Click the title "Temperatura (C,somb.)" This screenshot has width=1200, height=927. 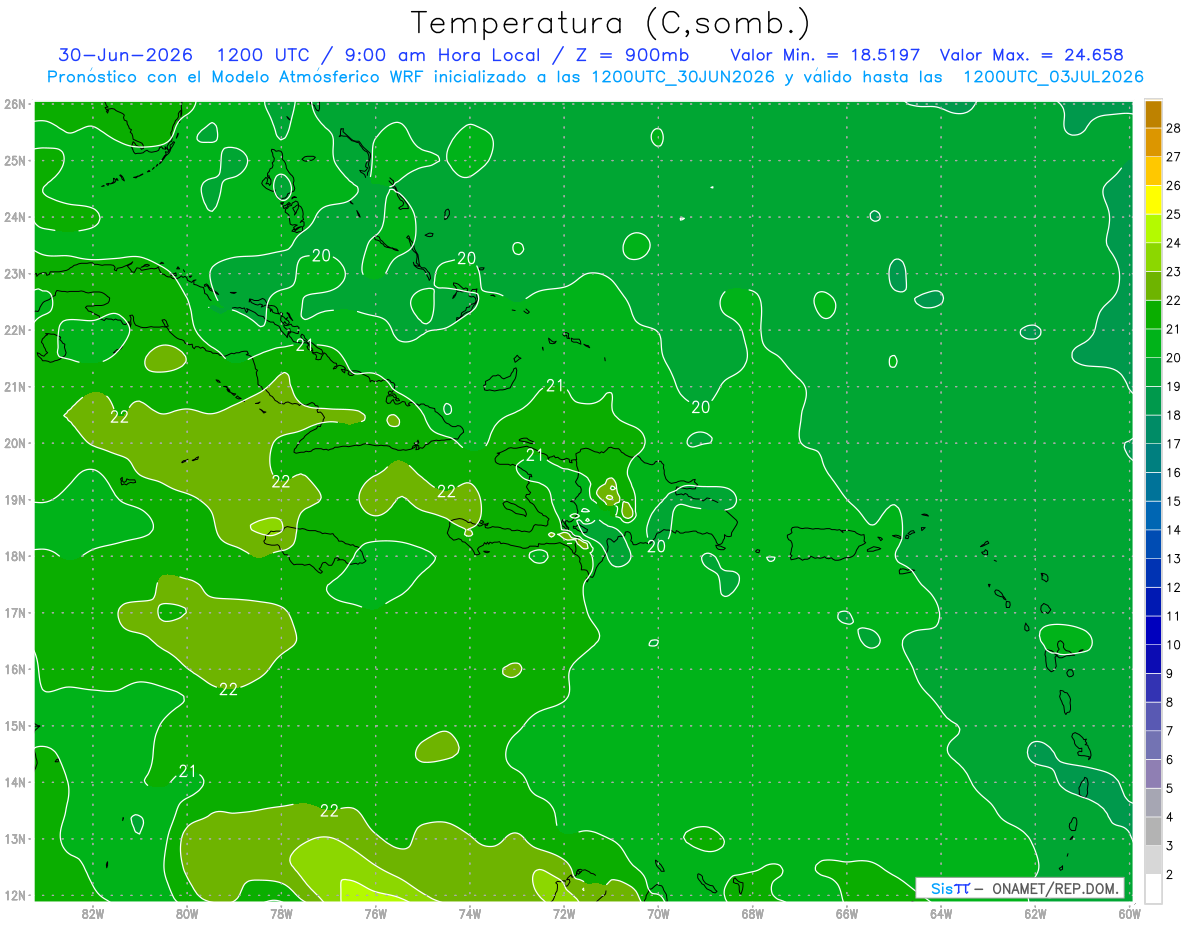coord(611,23)
